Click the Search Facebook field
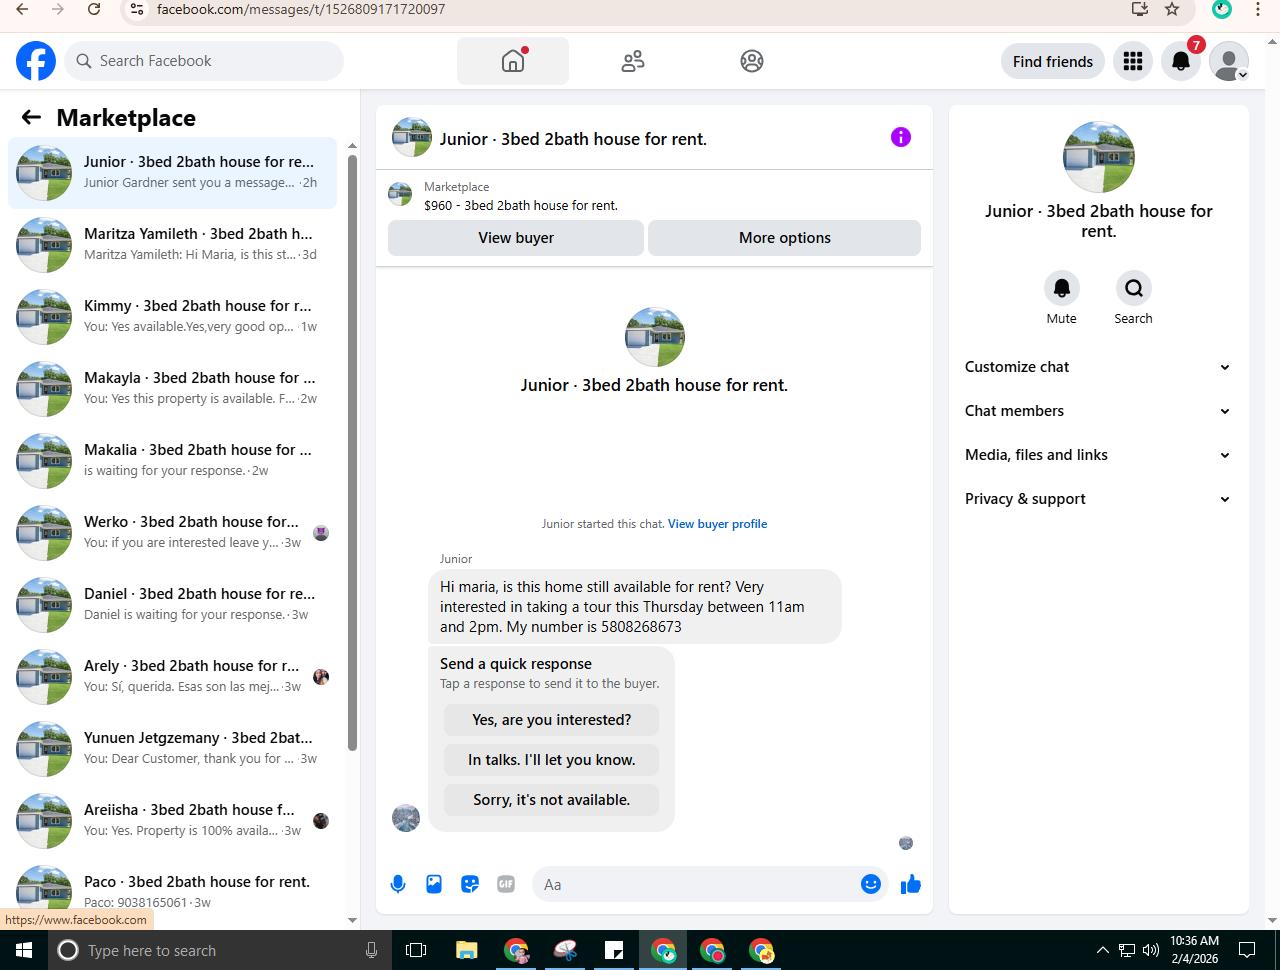Viewport: 1280px width, 970px height. click(204, 61)
